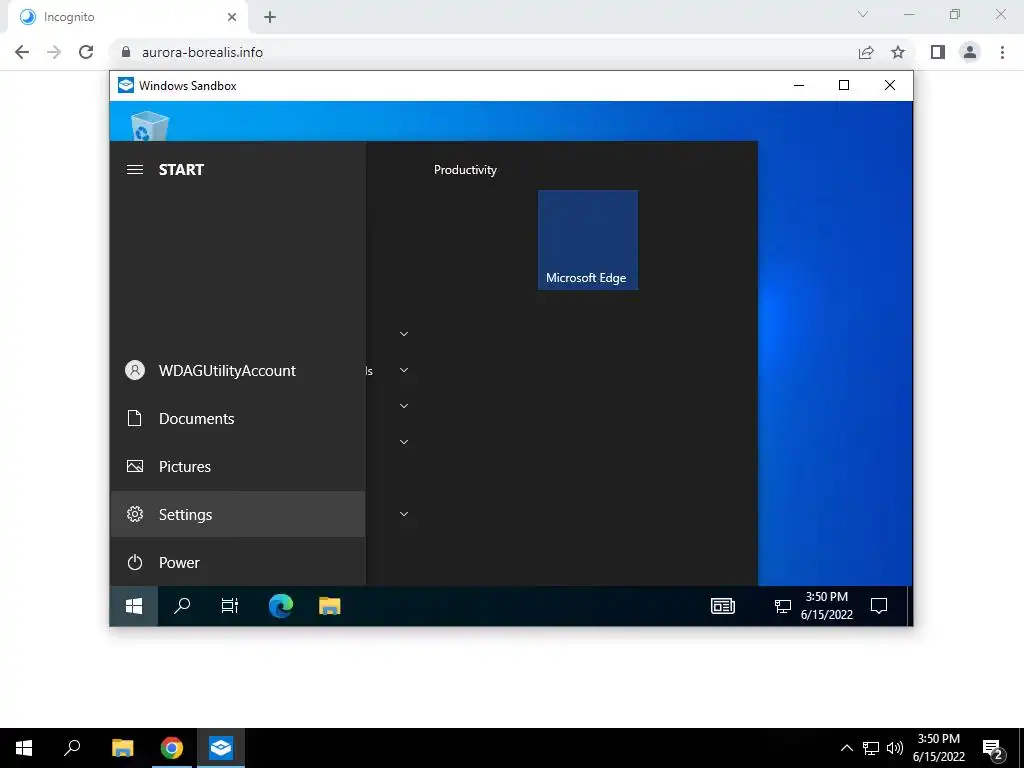Click the Windows Sandbox title bar icon

pyautogui.click(x=125, y=86)
